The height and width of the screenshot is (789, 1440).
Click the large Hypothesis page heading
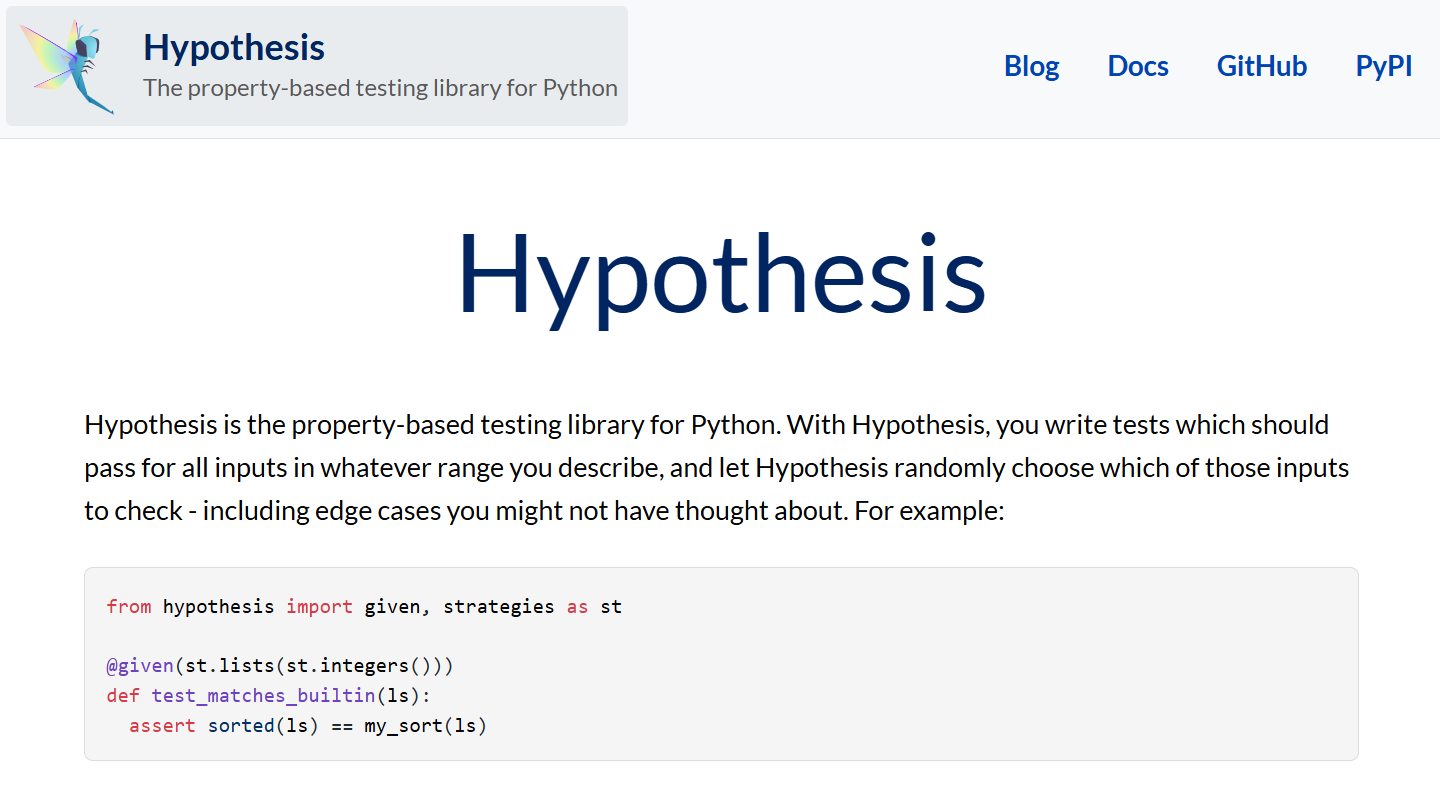tap(721, 275)
